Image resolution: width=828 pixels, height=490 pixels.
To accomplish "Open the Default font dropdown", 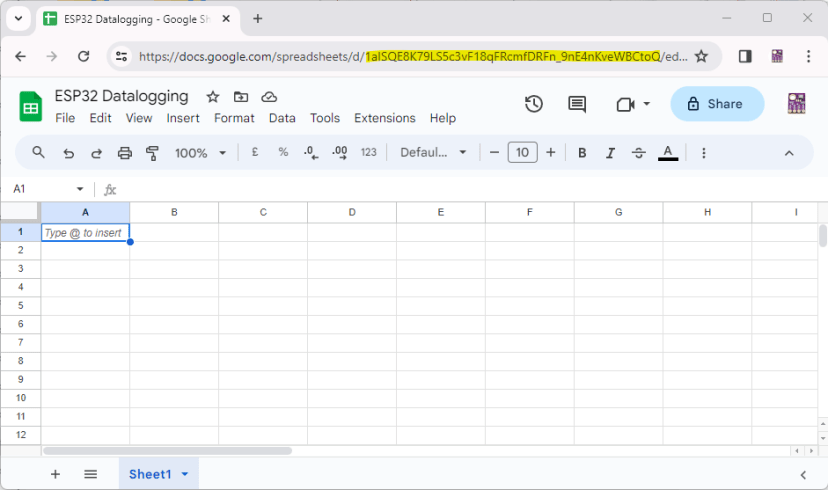I will tap(433, 153).
